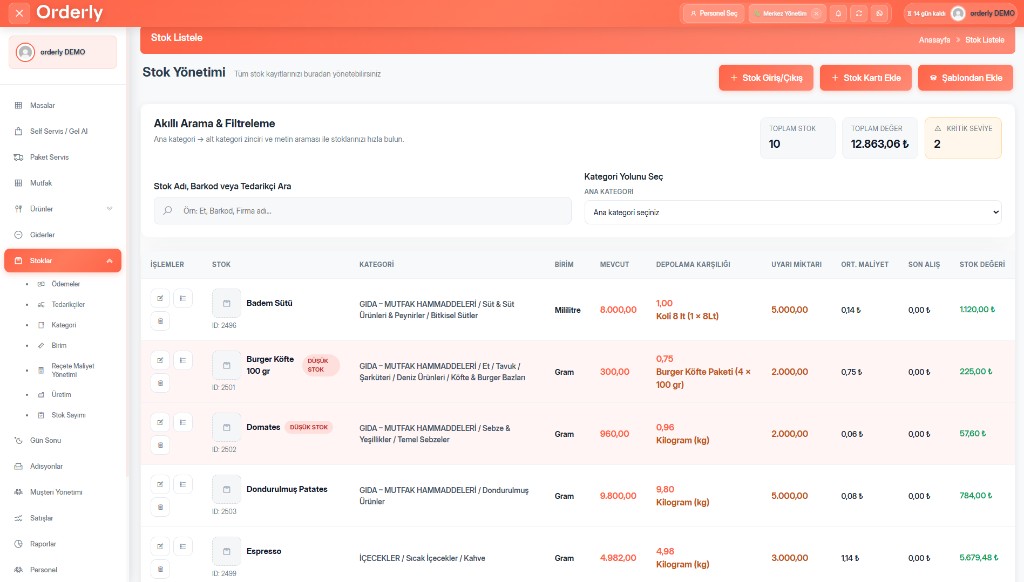The width and height of the screenshot is (1024, 582).
Task: Open Reçete Maliyet Yönetimi page
Action: coord(72,369)
